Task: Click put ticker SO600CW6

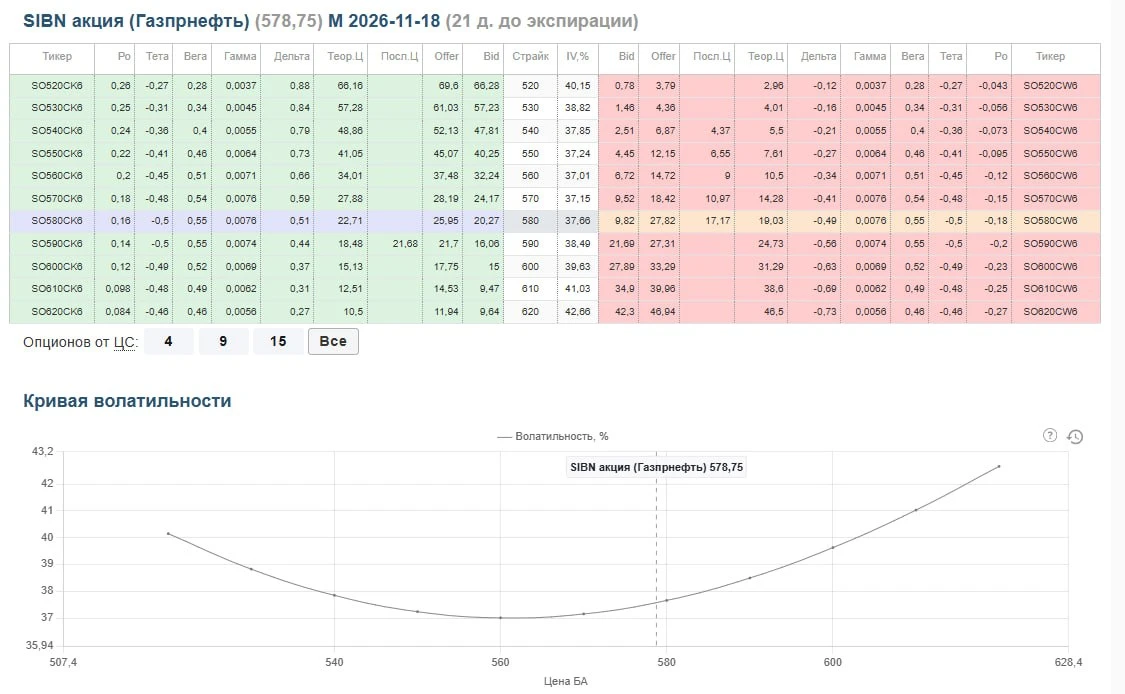Action: [x=1050, y=266]
